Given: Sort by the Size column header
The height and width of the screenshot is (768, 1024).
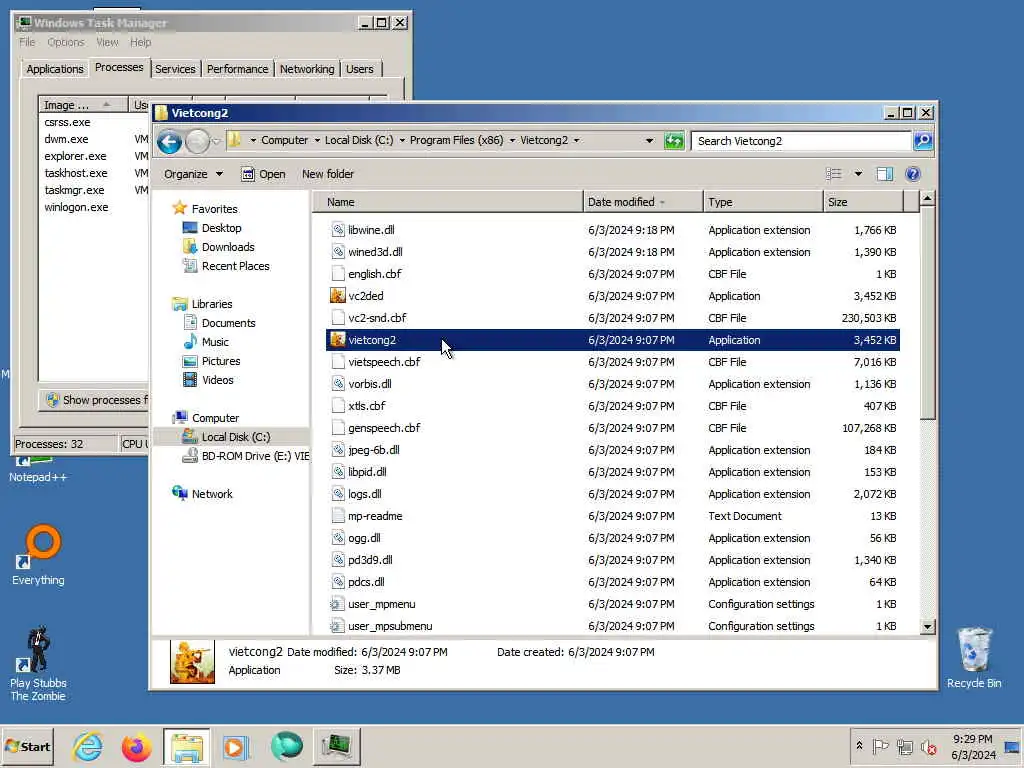Looking at the screenshot, I should (x=863, y=202).
